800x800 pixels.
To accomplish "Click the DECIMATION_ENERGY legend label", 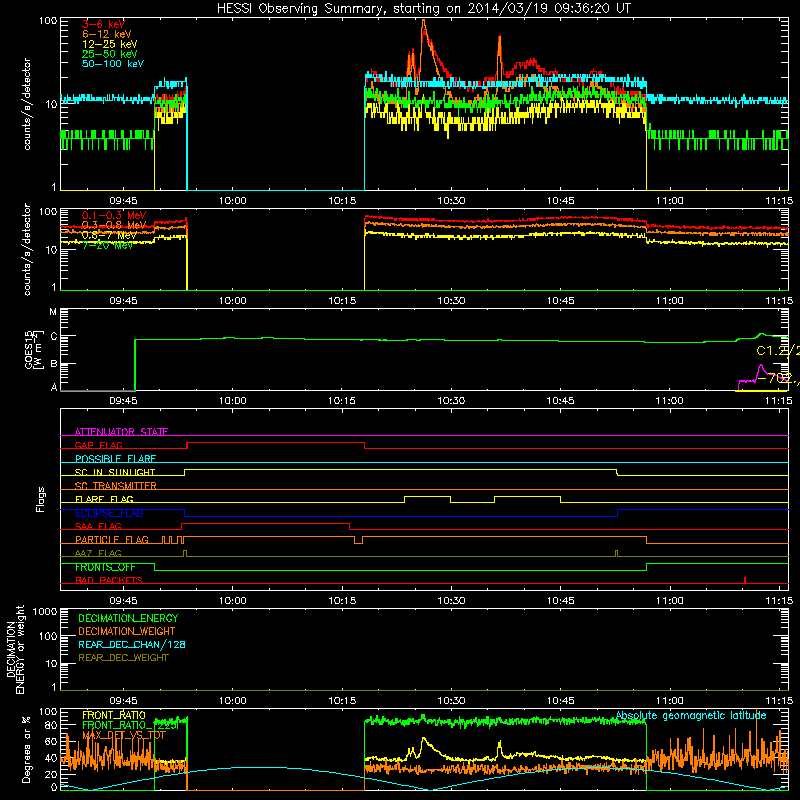I will 128,618.
